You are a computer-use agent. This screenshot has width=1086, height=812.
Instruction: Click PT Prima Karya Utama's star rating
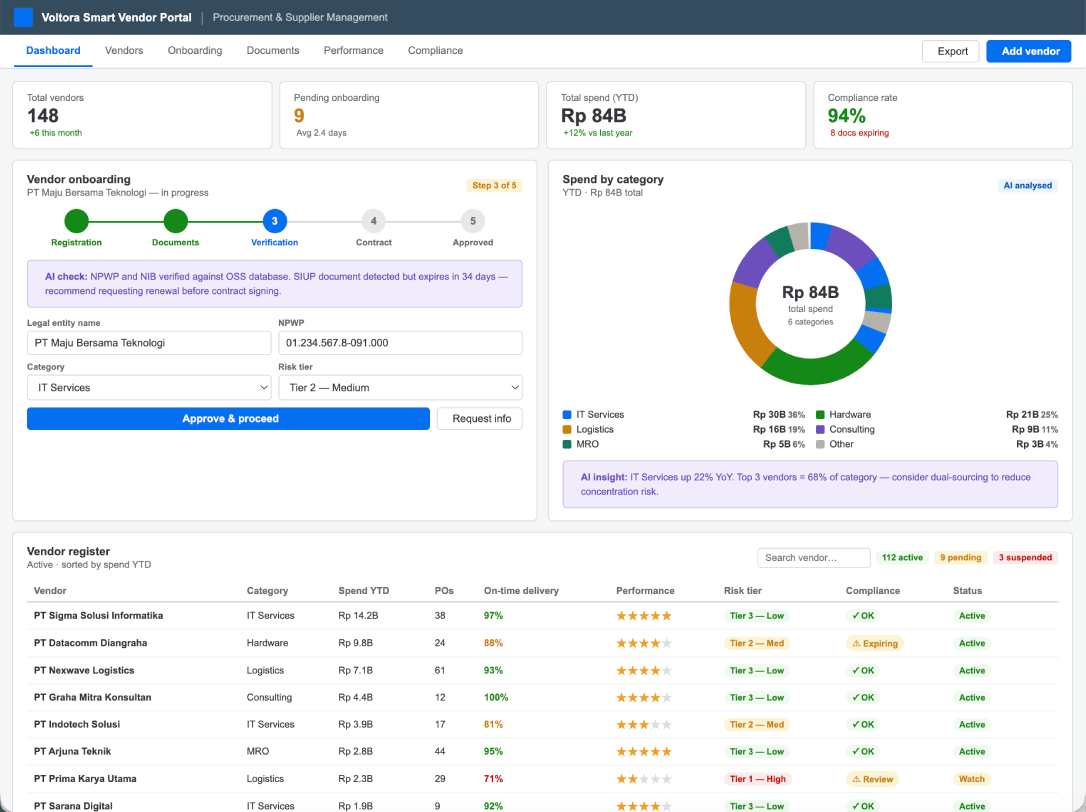643,779
